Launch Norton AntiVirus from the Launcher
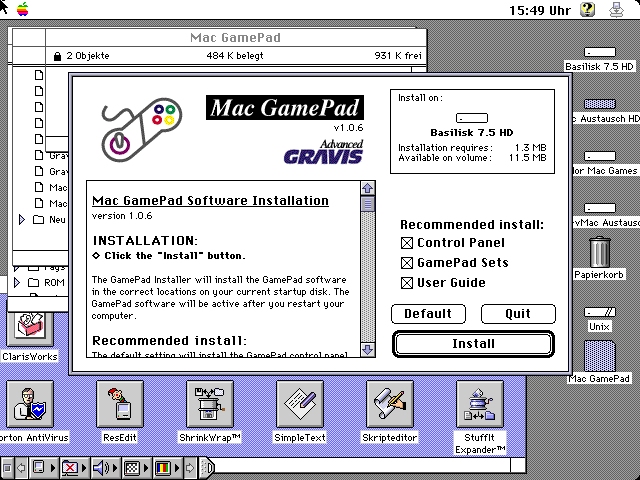640x480 pixels. pos(30,404)
